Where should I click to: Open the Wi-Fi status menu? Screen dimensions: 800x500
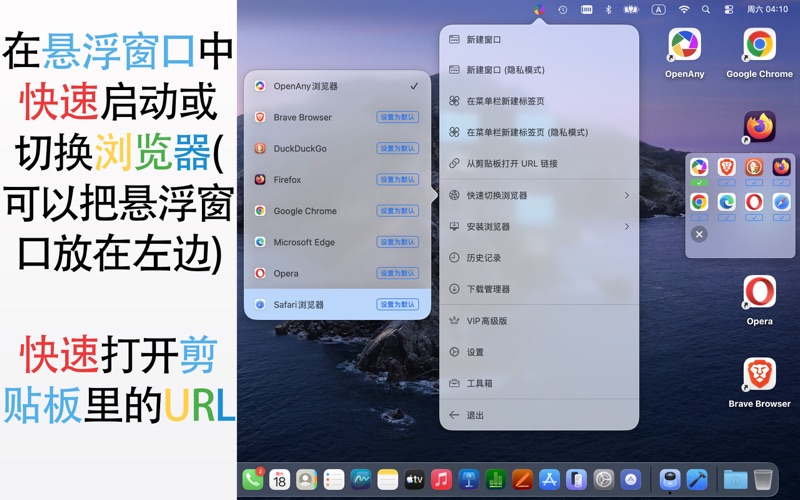[684, 9]
